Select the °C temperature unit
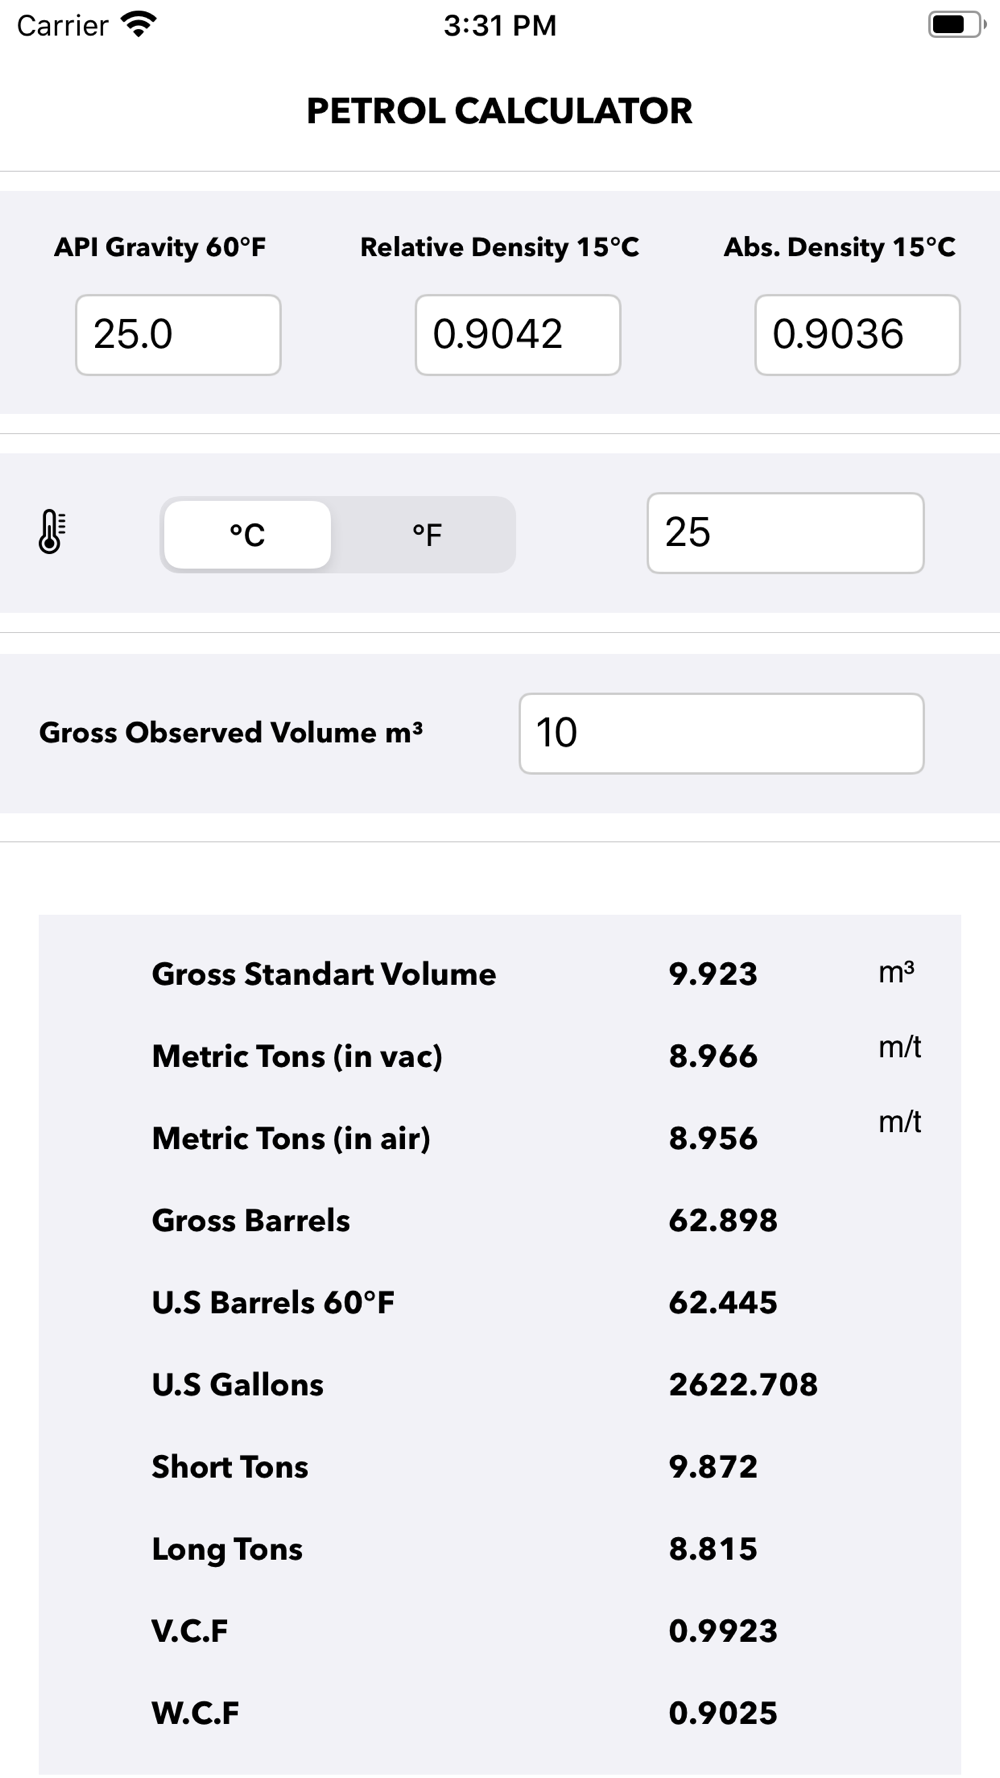Viewport: 1000px width, 1778px height. 247,535
